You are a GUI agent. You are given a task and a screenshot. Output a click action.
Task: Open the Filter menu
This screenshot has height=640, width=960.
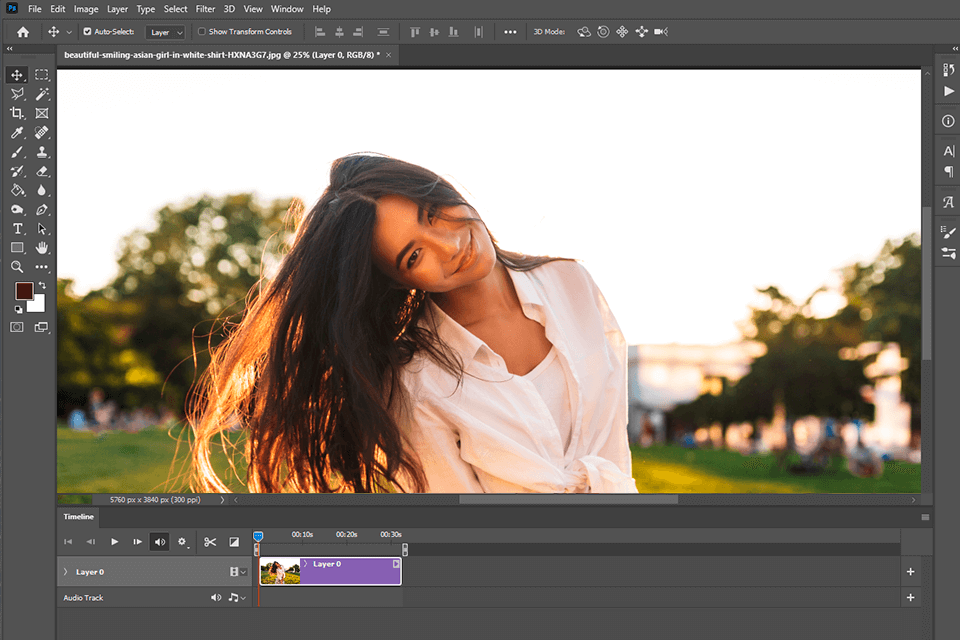click(x=205, y=9)
